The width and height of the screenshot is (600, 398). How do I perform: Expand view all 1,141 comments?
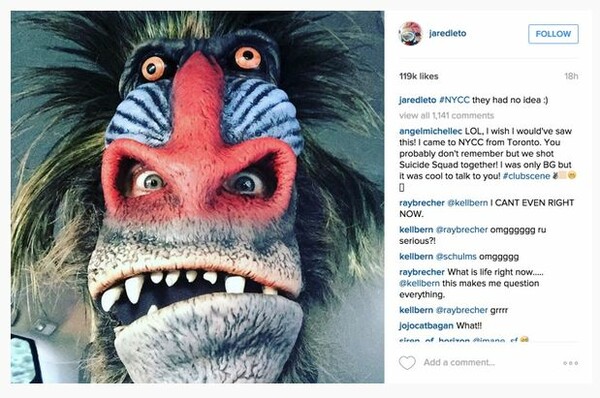[447, 116]
